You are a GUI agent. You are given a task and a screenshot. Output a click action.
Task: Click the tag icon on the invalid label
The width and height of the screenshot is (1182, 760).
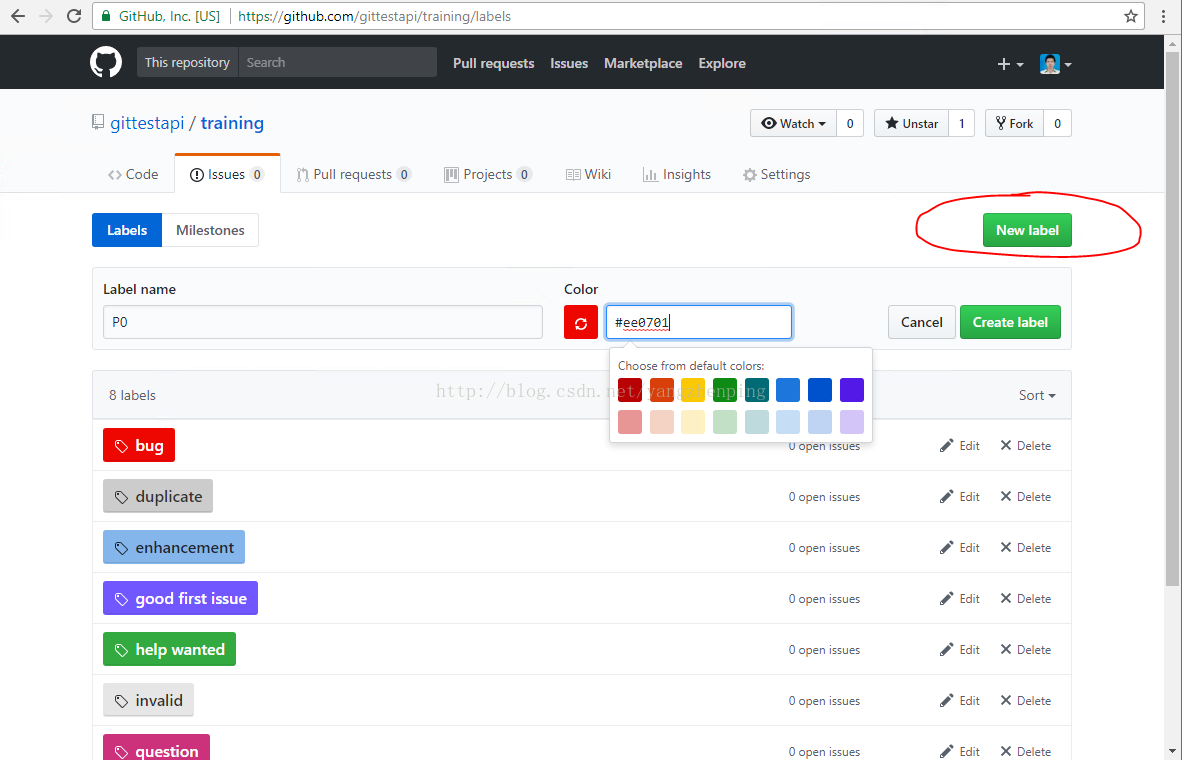pos(121,701)
